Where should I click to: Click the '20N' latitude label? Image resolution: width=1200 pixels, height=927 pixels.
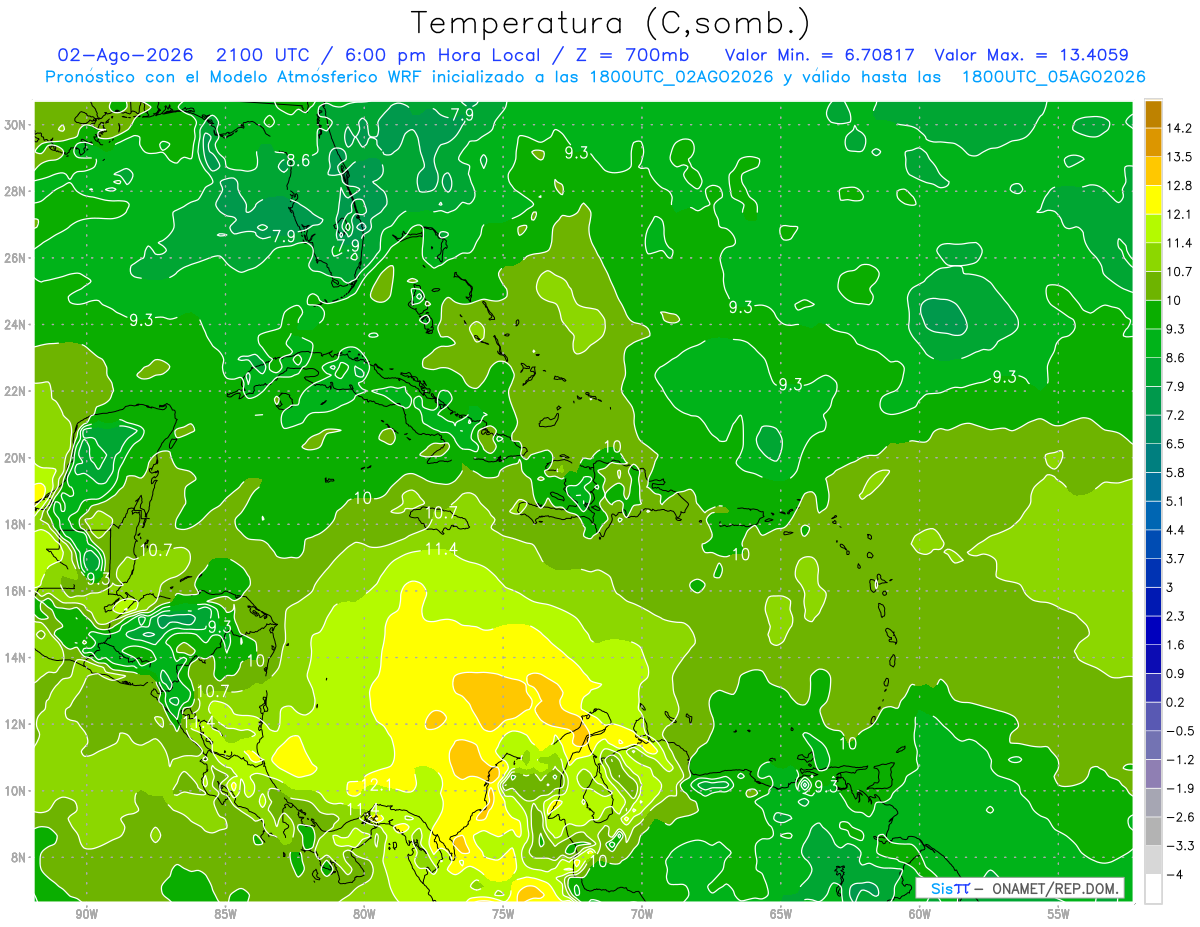point(15,458)
